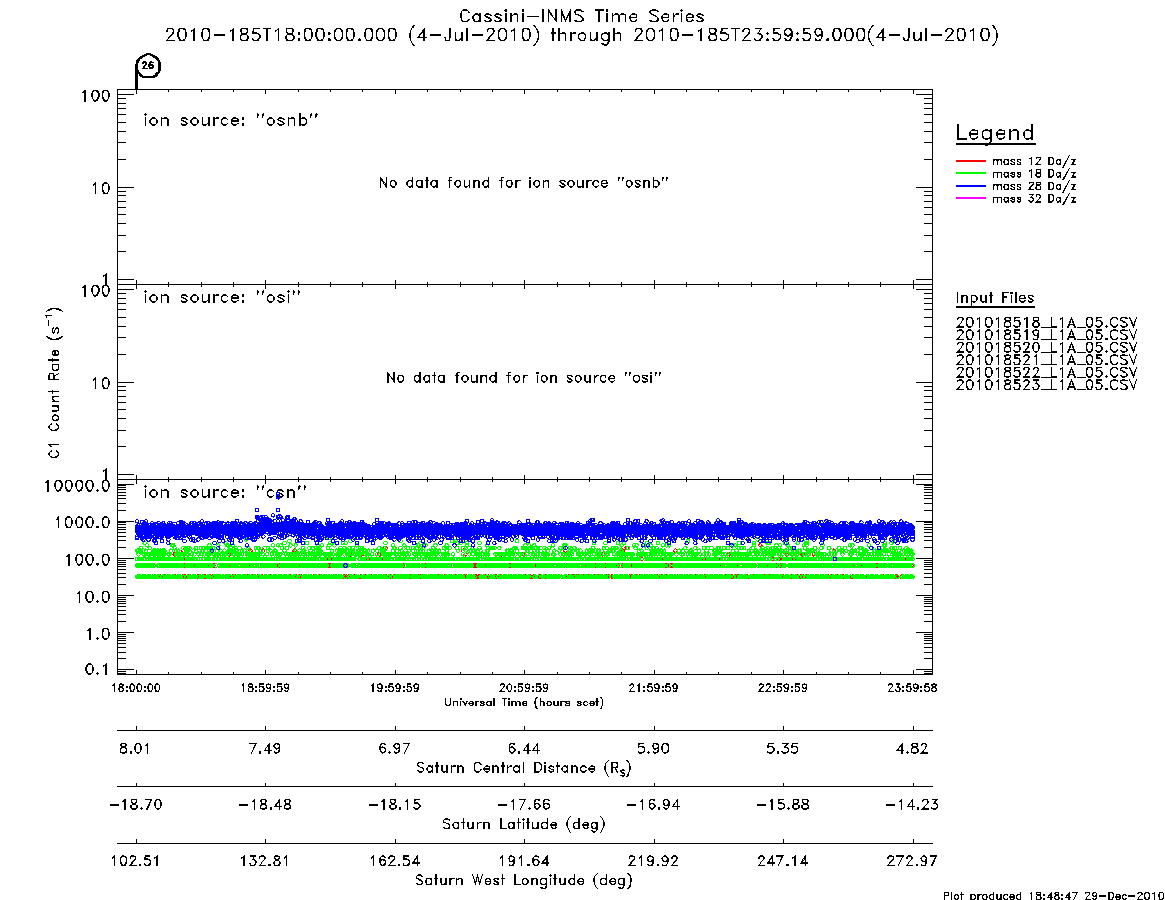The width and height of the screenshot is (1165, 900).
Task: Click the 19:59:59 time tick label
Action: (395, 688)
